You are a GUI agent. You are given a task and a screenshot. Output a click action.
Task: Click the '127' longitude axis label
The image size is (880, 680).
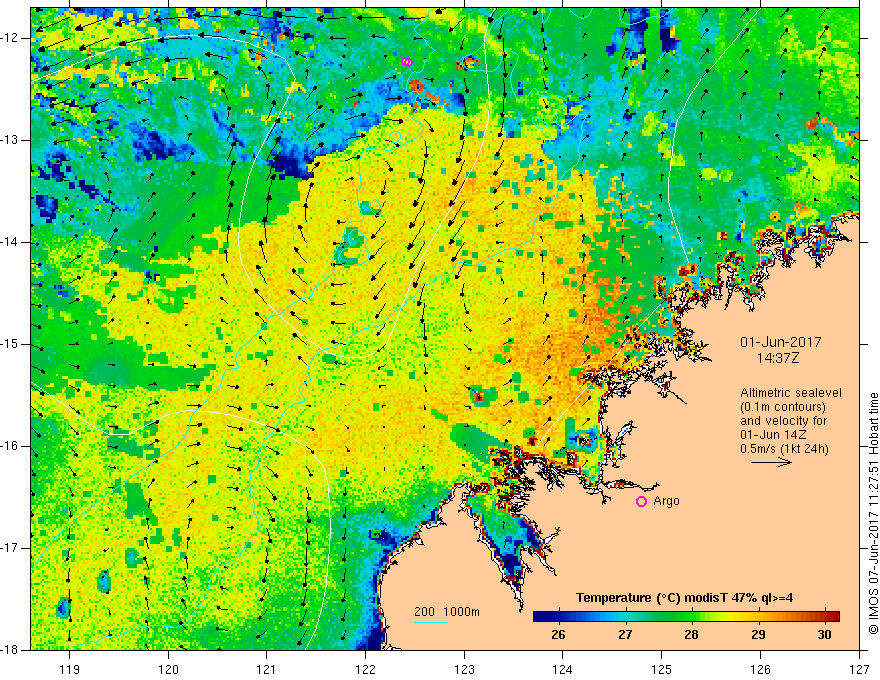point(859,669)
